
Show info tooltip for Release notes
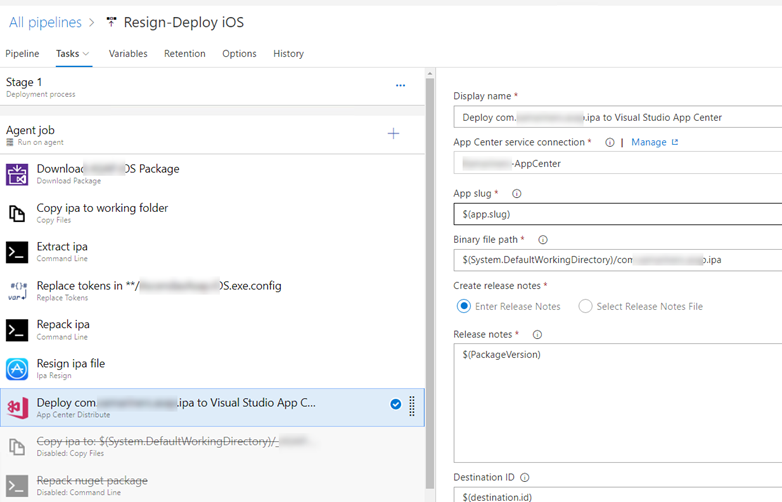click(537, 335)
